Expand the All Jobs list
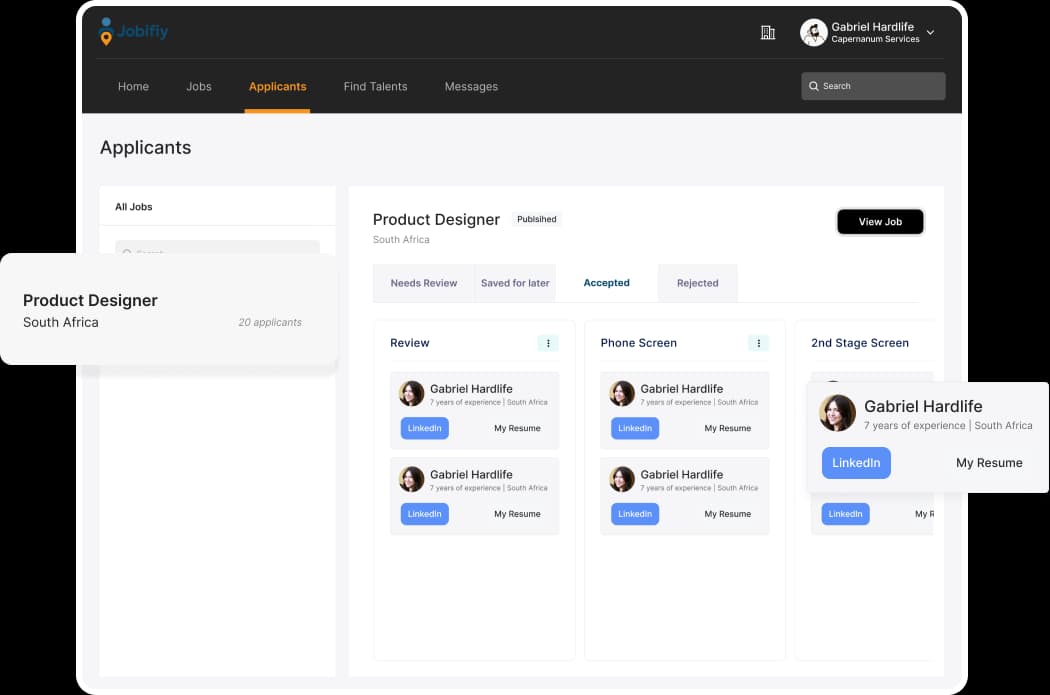Viewport: 1050px width, 695px height. click(x=133, y=206)
